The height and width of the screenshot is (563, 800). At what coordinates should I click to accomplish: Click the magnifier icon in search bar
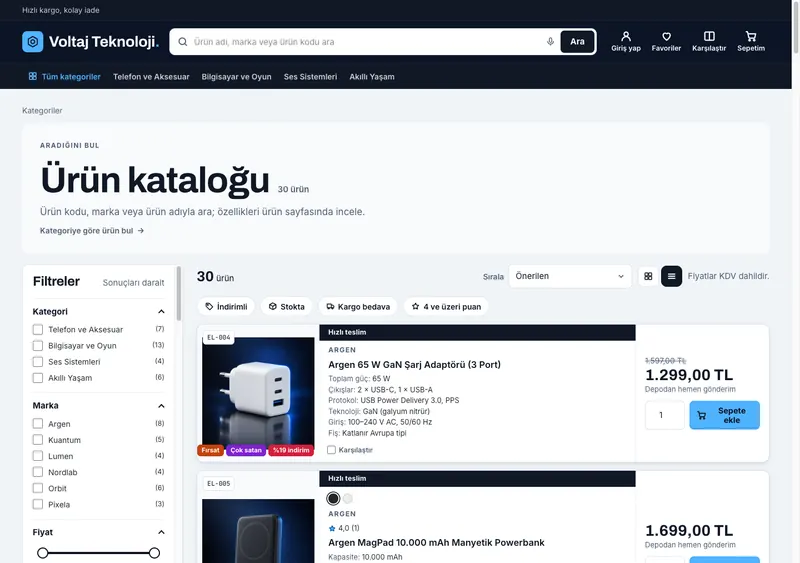click(x=183, y=42)
